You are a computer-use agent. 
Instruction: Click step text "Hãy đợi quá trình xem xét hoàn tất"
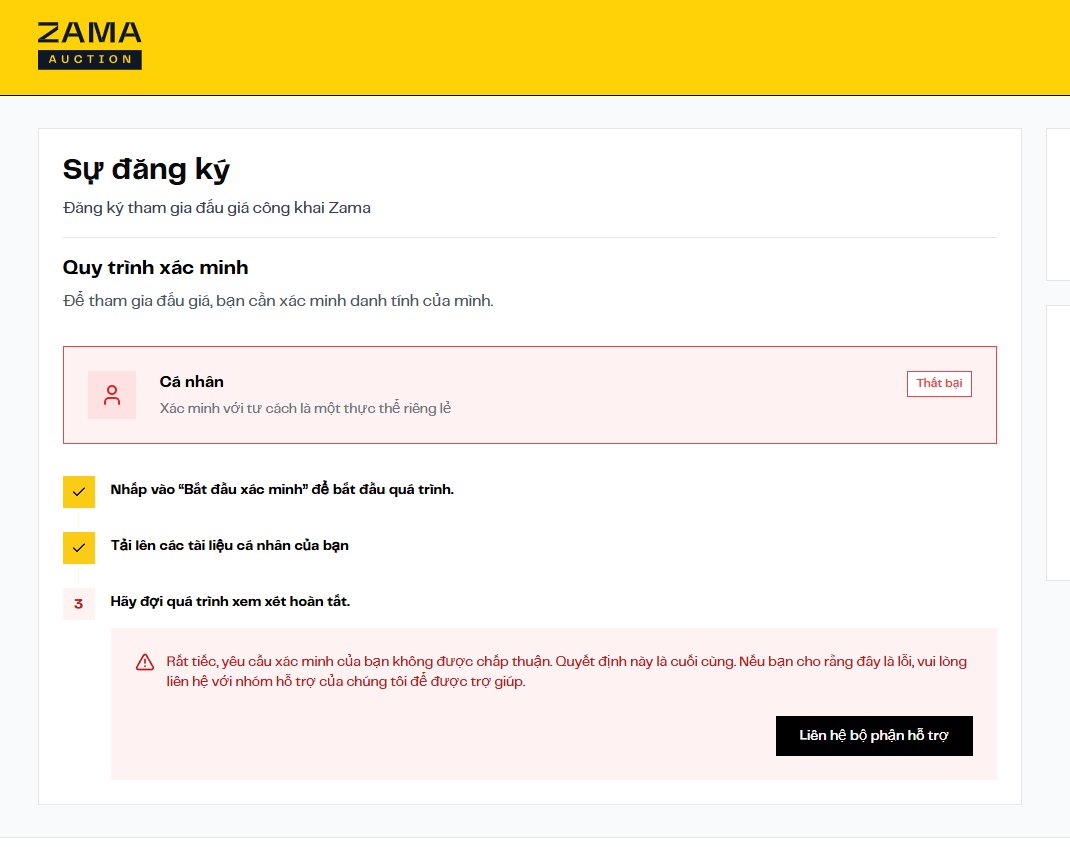[230, 601]
